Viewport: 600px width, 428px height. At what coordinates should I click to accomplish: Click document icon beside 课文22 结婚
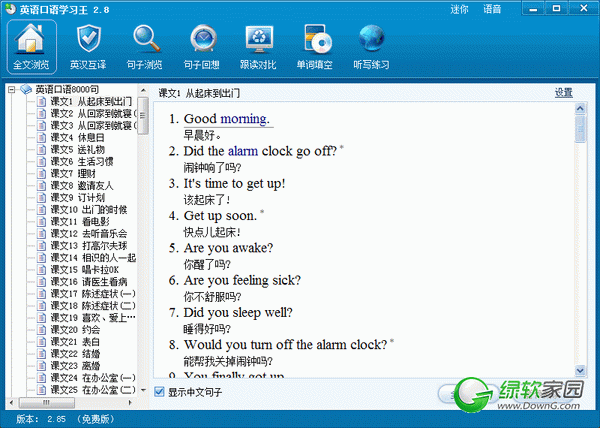(x=41, y=353)
